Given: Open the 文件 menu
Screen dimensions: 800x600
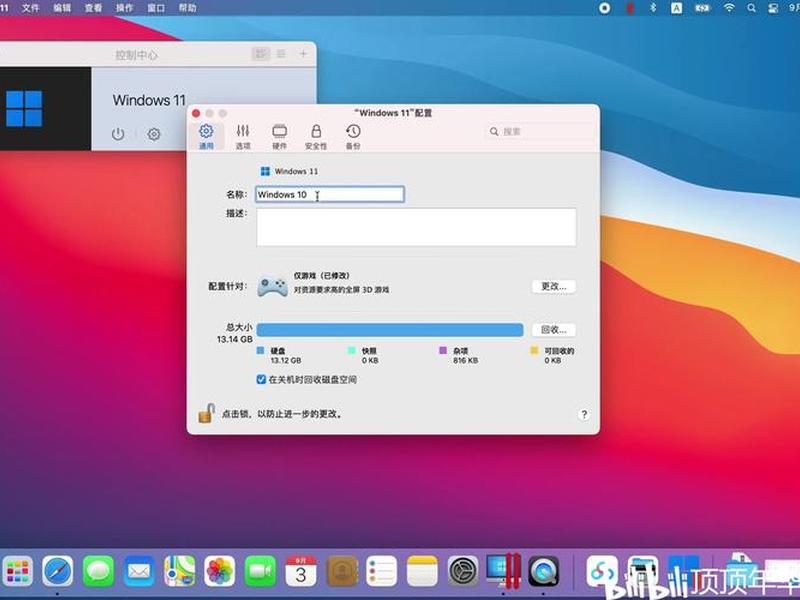Looking at the screenshot, I should (x=31, y=8).
